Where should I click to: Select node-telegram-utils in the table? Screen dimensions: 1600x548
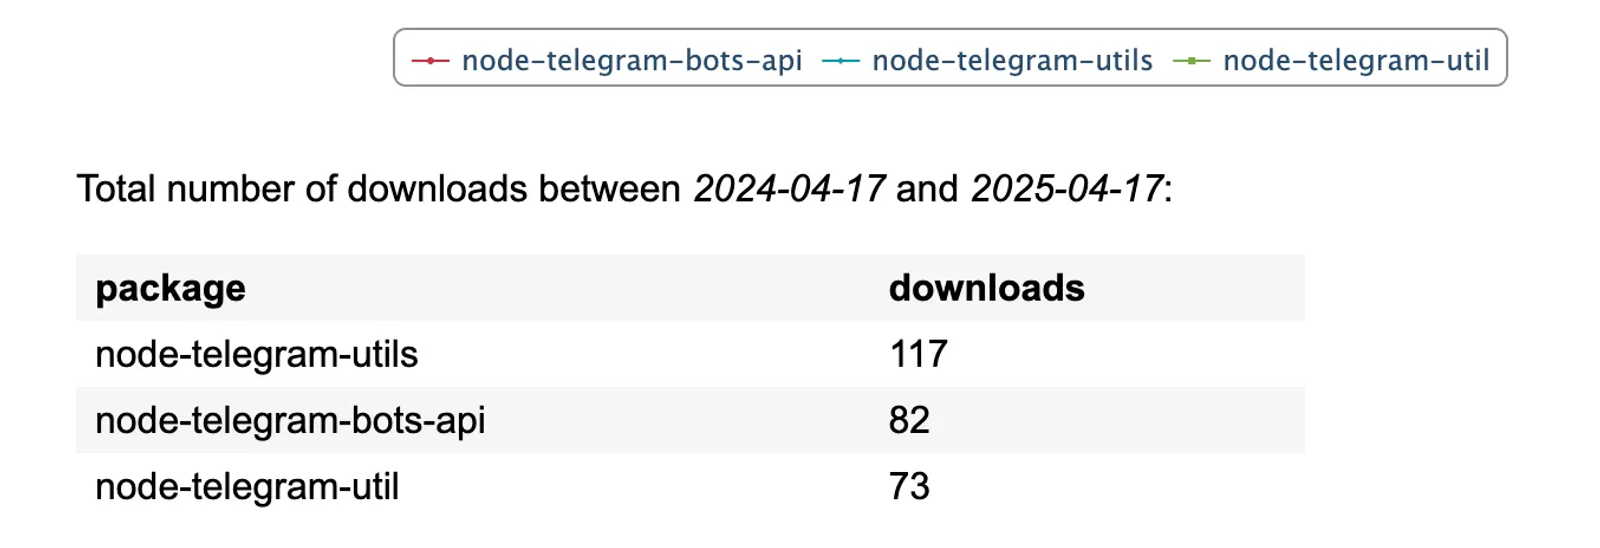click(x=256, y=354)
